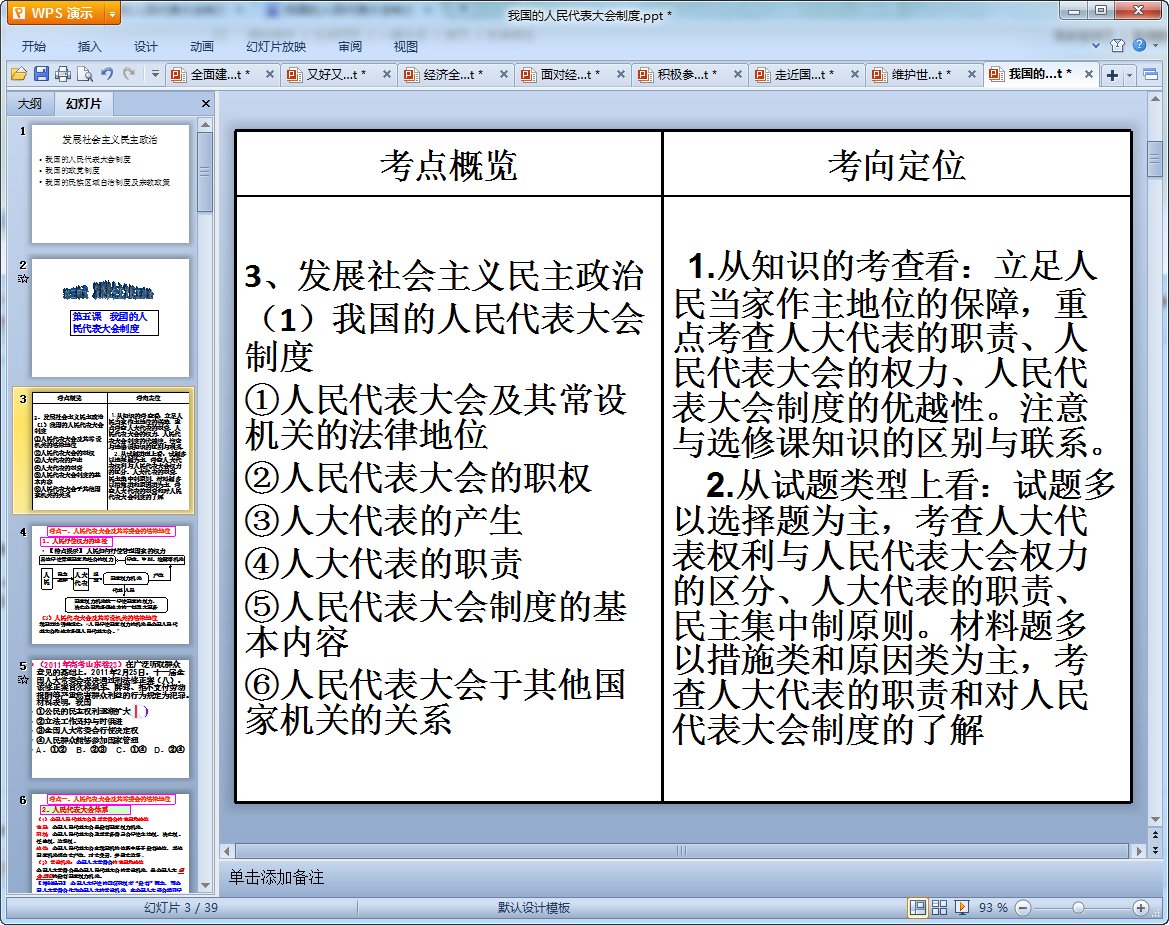Click the 93 % zoom level
Screen dimensions: 1169x925
coord(993,908)
